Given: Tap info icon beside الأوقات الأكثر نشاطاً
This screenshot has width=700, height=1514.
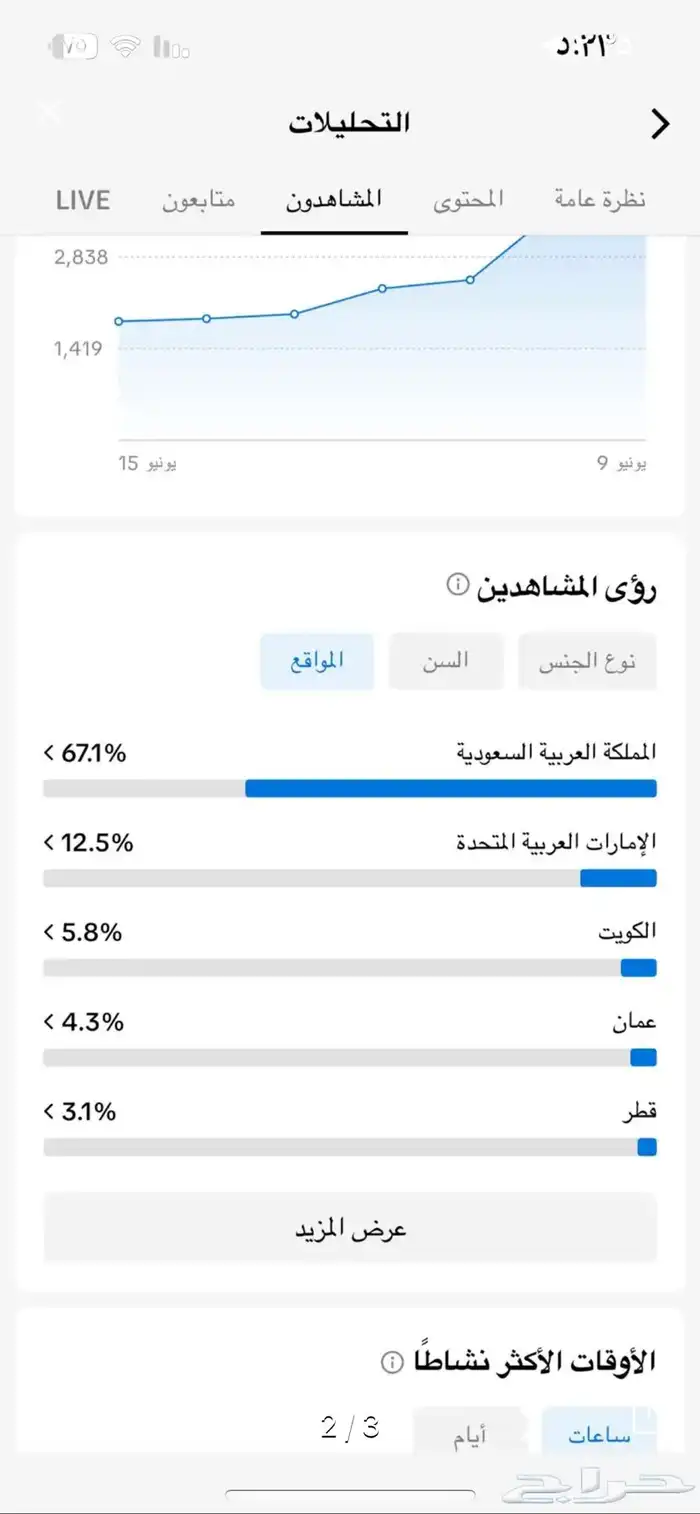Looking at the screenshot, I should [x=393, y=1362].
